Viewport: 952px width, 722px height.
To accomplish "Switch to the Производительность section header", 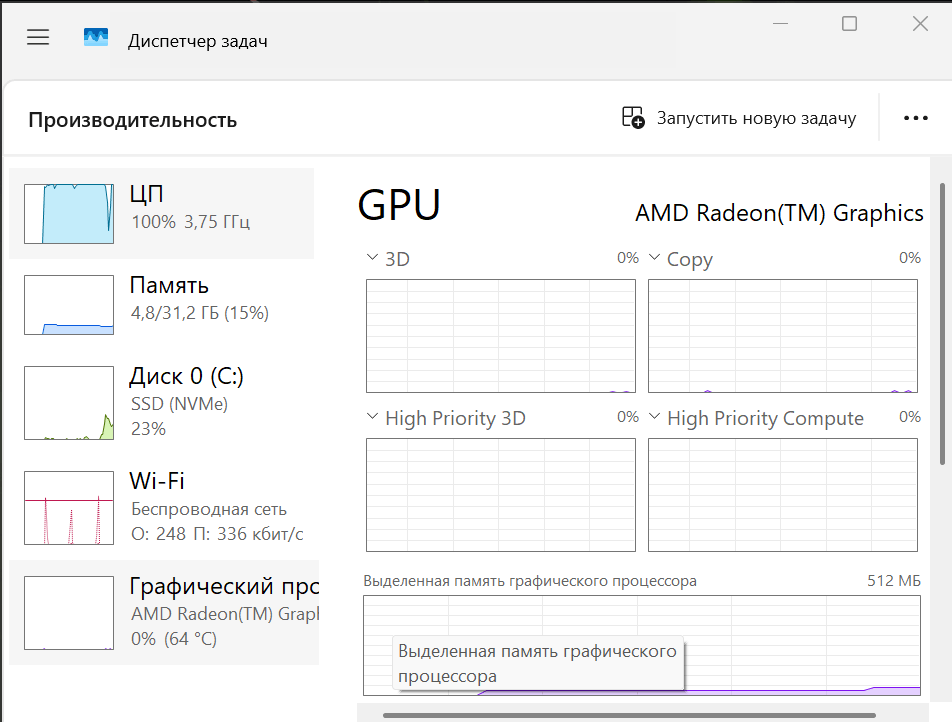I will [x=133, y=119].
